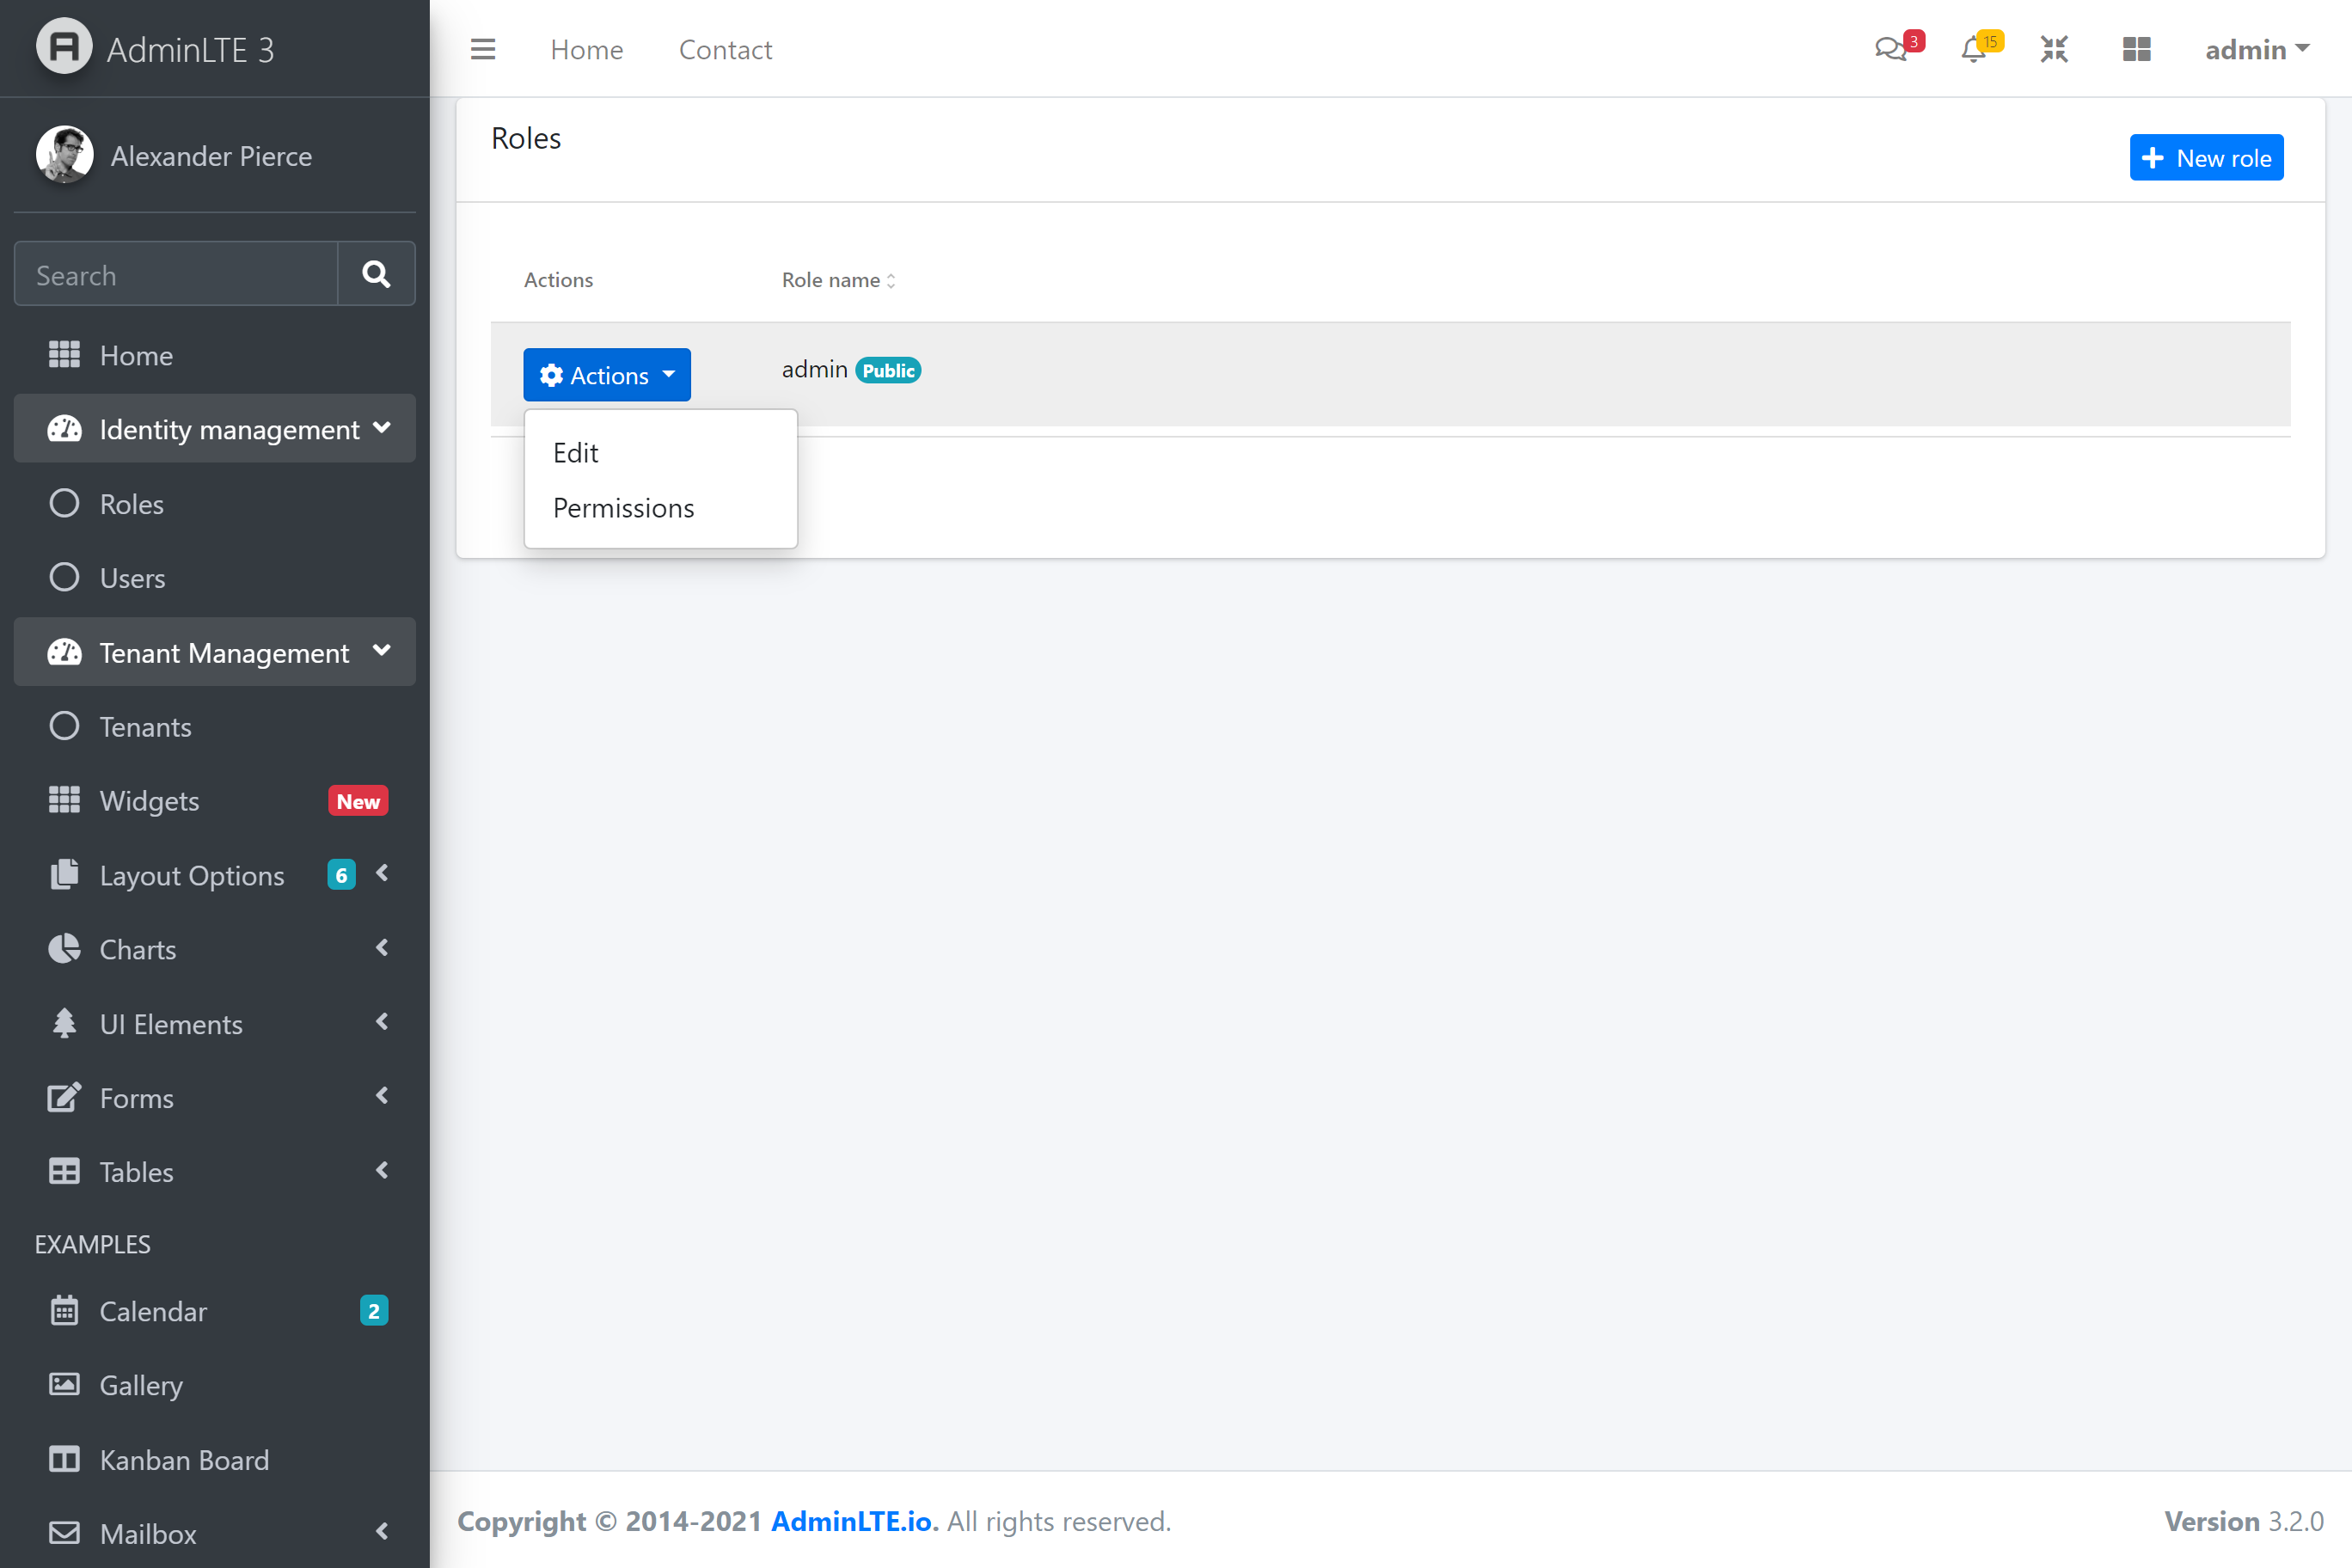
Task: Click the AdminLTE 3 logo
Action: pyautogui.click(x=64, y=47)
